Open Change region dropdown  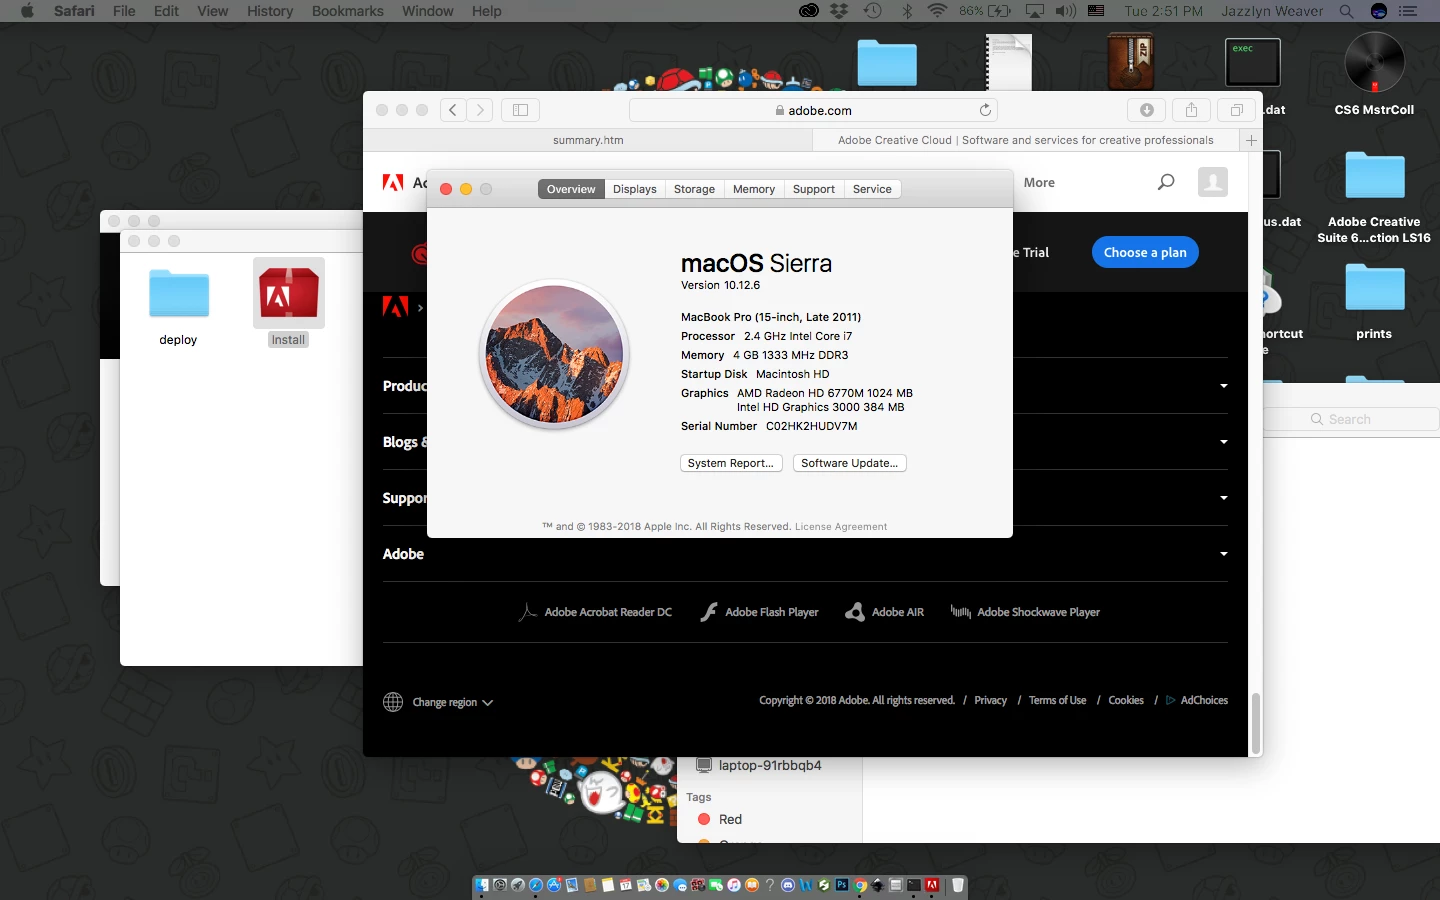[x=438, y=702]
